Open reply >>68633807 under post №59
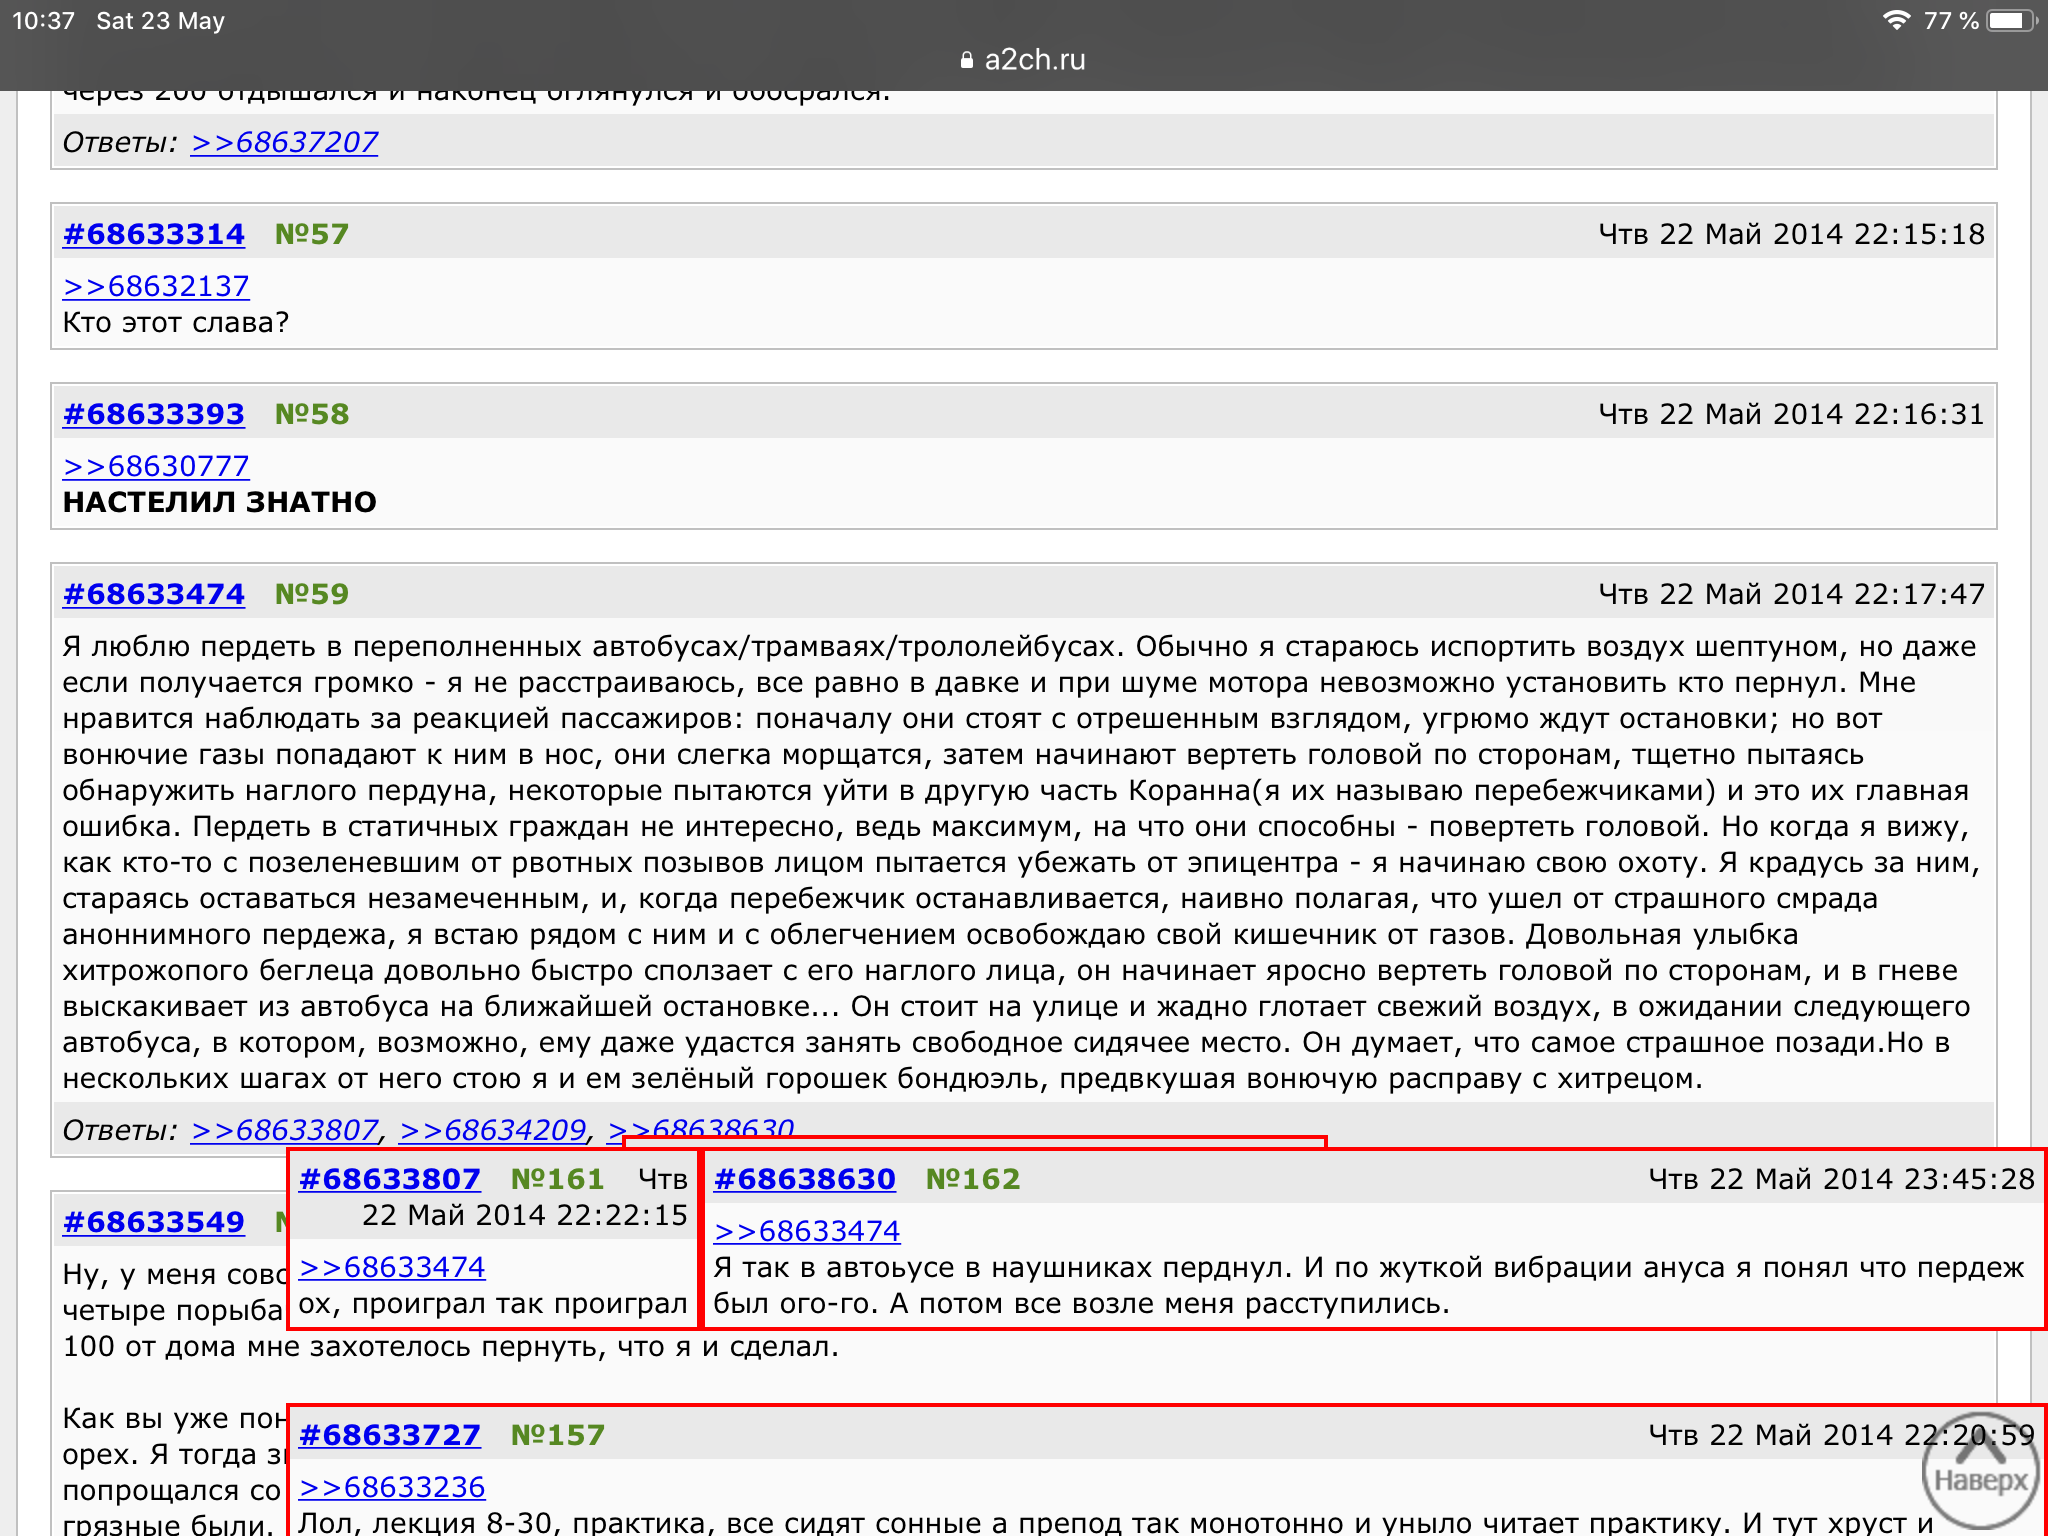The height and width of the screenshot is (1536, 2048). click(x=285, y=1130)
